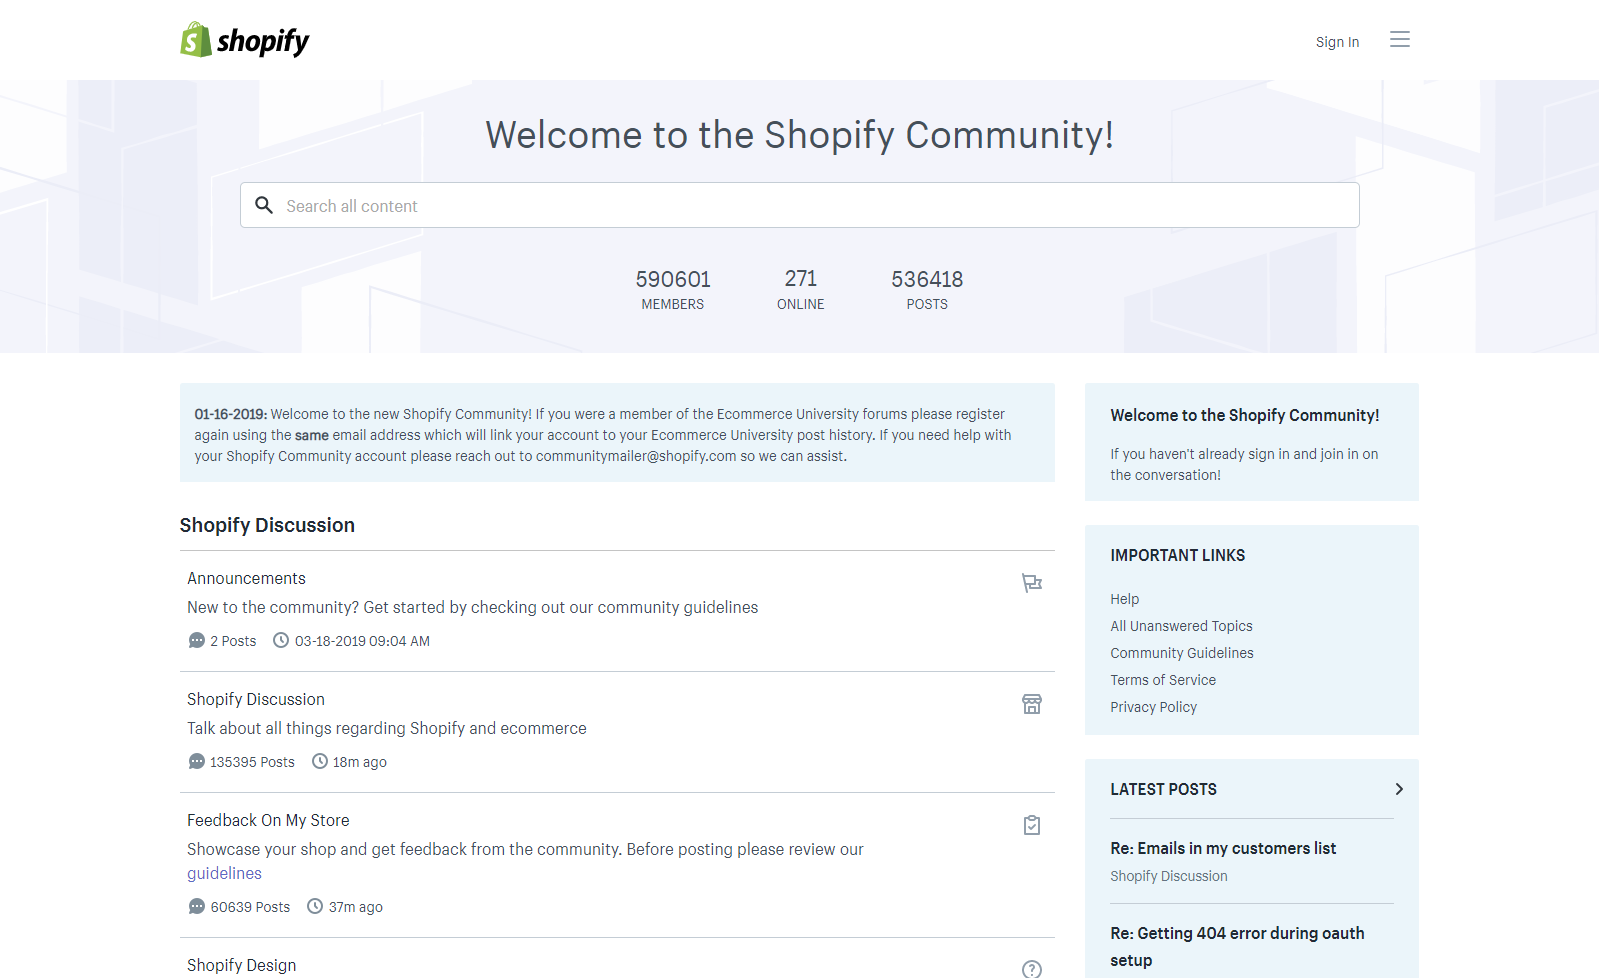Click 'New to the community?' description text

click(x=472, y=607)
